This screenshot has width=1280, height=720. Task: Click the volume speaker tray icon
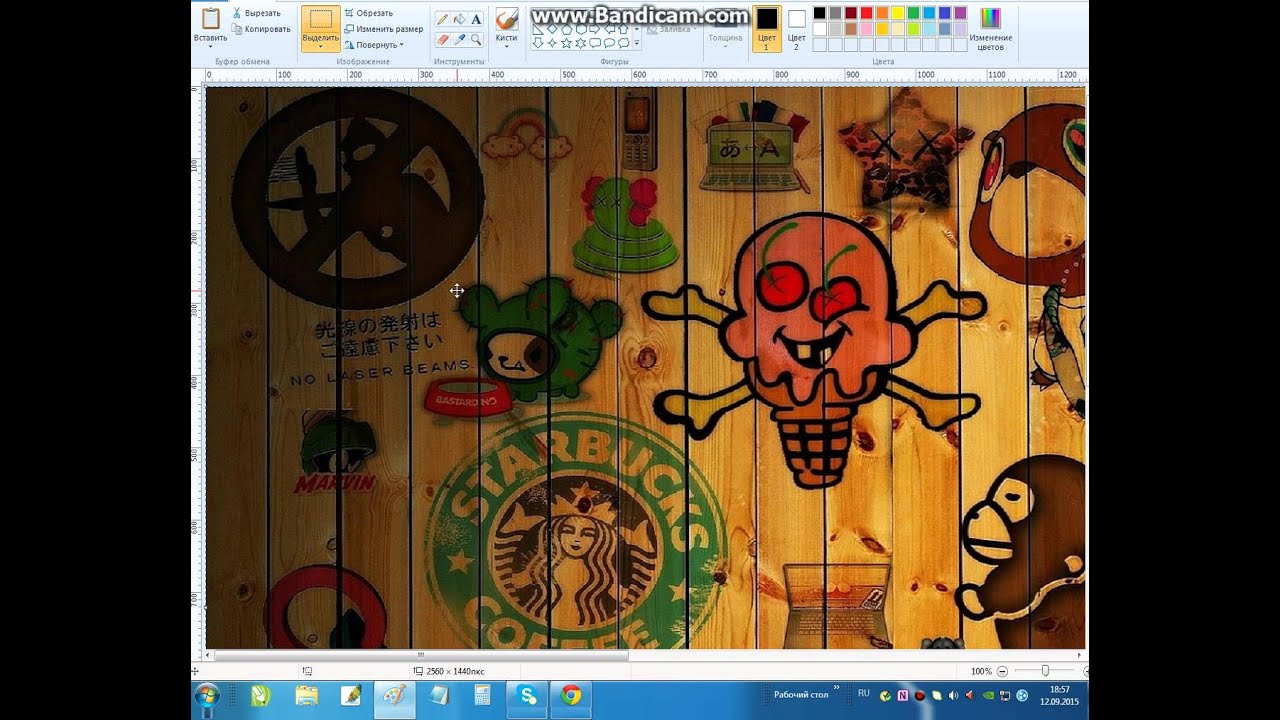click(x=953, y=696)
